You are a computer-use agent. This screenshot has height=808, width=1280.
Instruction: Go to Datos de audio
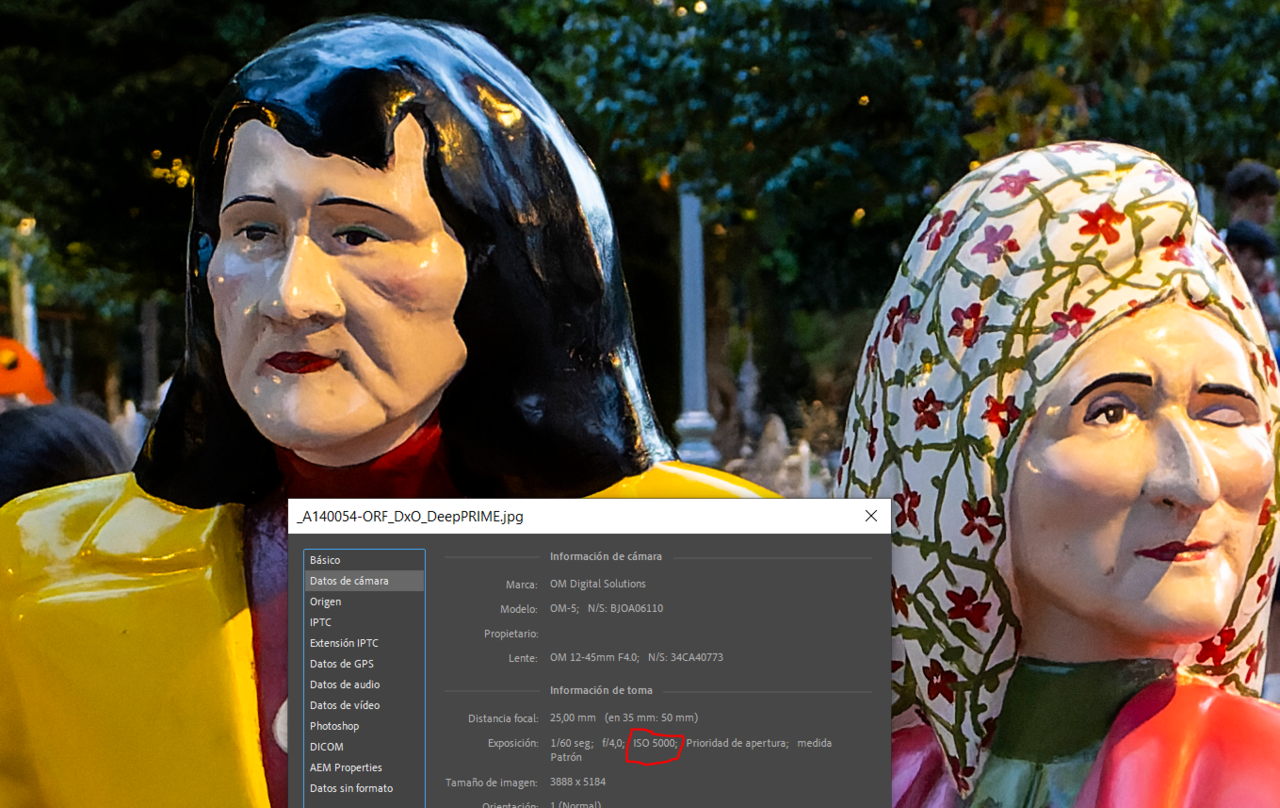344,685
